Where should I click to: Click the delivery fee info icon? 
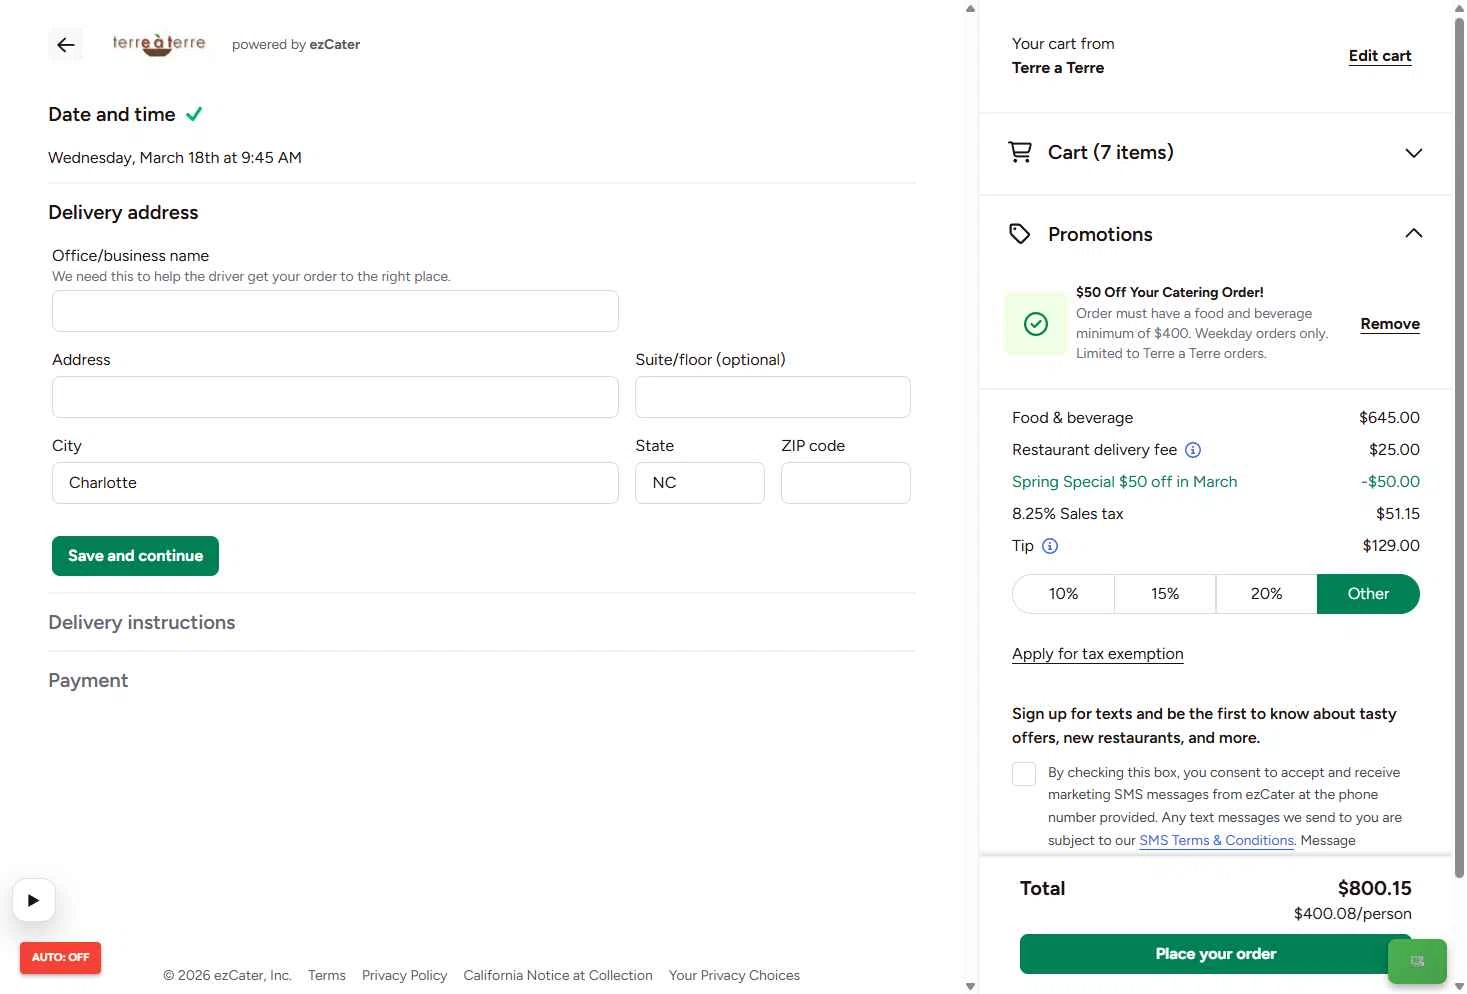click(1193, 450)
